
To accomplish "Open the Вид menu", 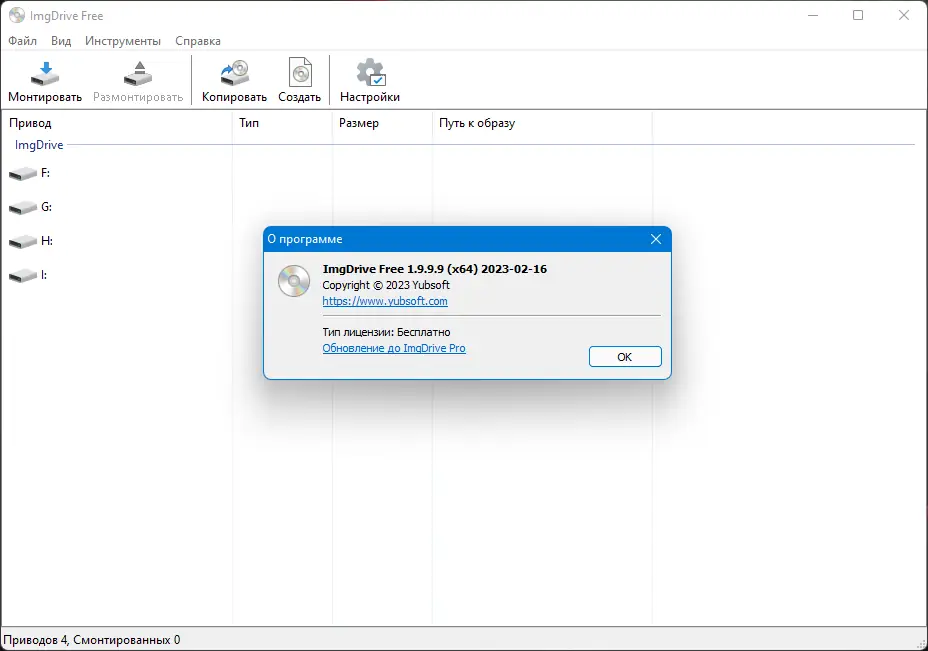I will pyautogui.click(x=61, y=41).
